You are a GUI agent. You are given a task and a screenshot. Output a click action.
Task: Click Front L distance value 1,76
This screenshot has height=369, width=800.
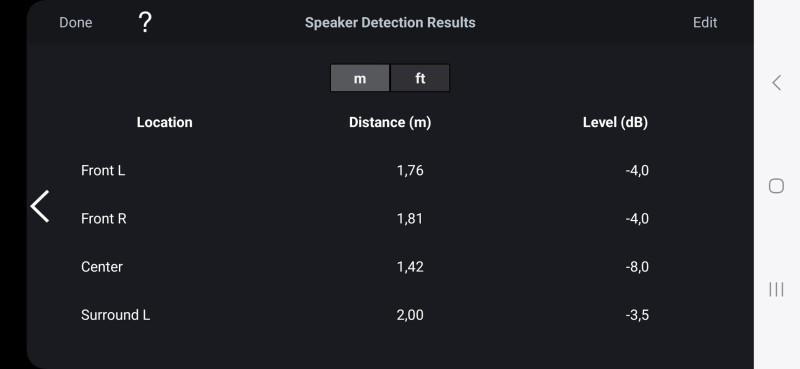pyautogui.click(x=410, y=170)
